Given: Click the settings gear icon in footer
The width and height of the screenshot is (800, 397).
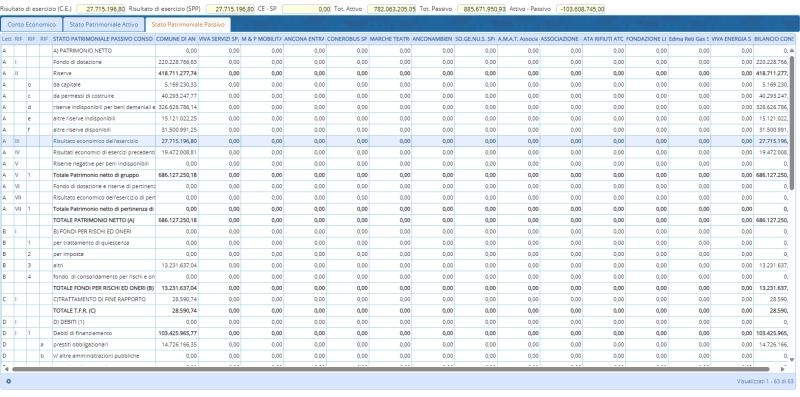Looking at the screenshot, I should click(x=9, y=381).
